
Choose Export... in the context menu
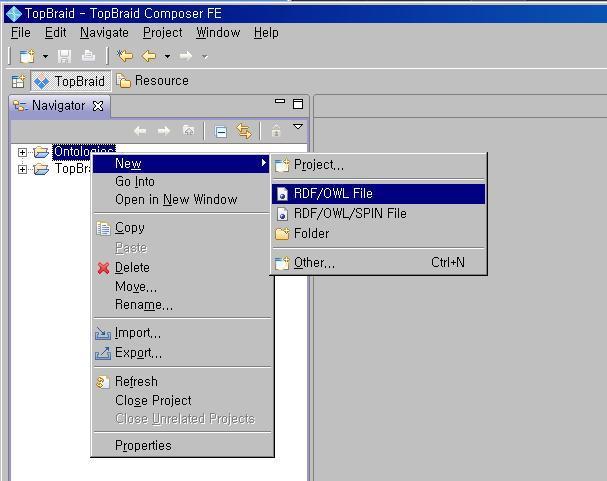(181, 353)
